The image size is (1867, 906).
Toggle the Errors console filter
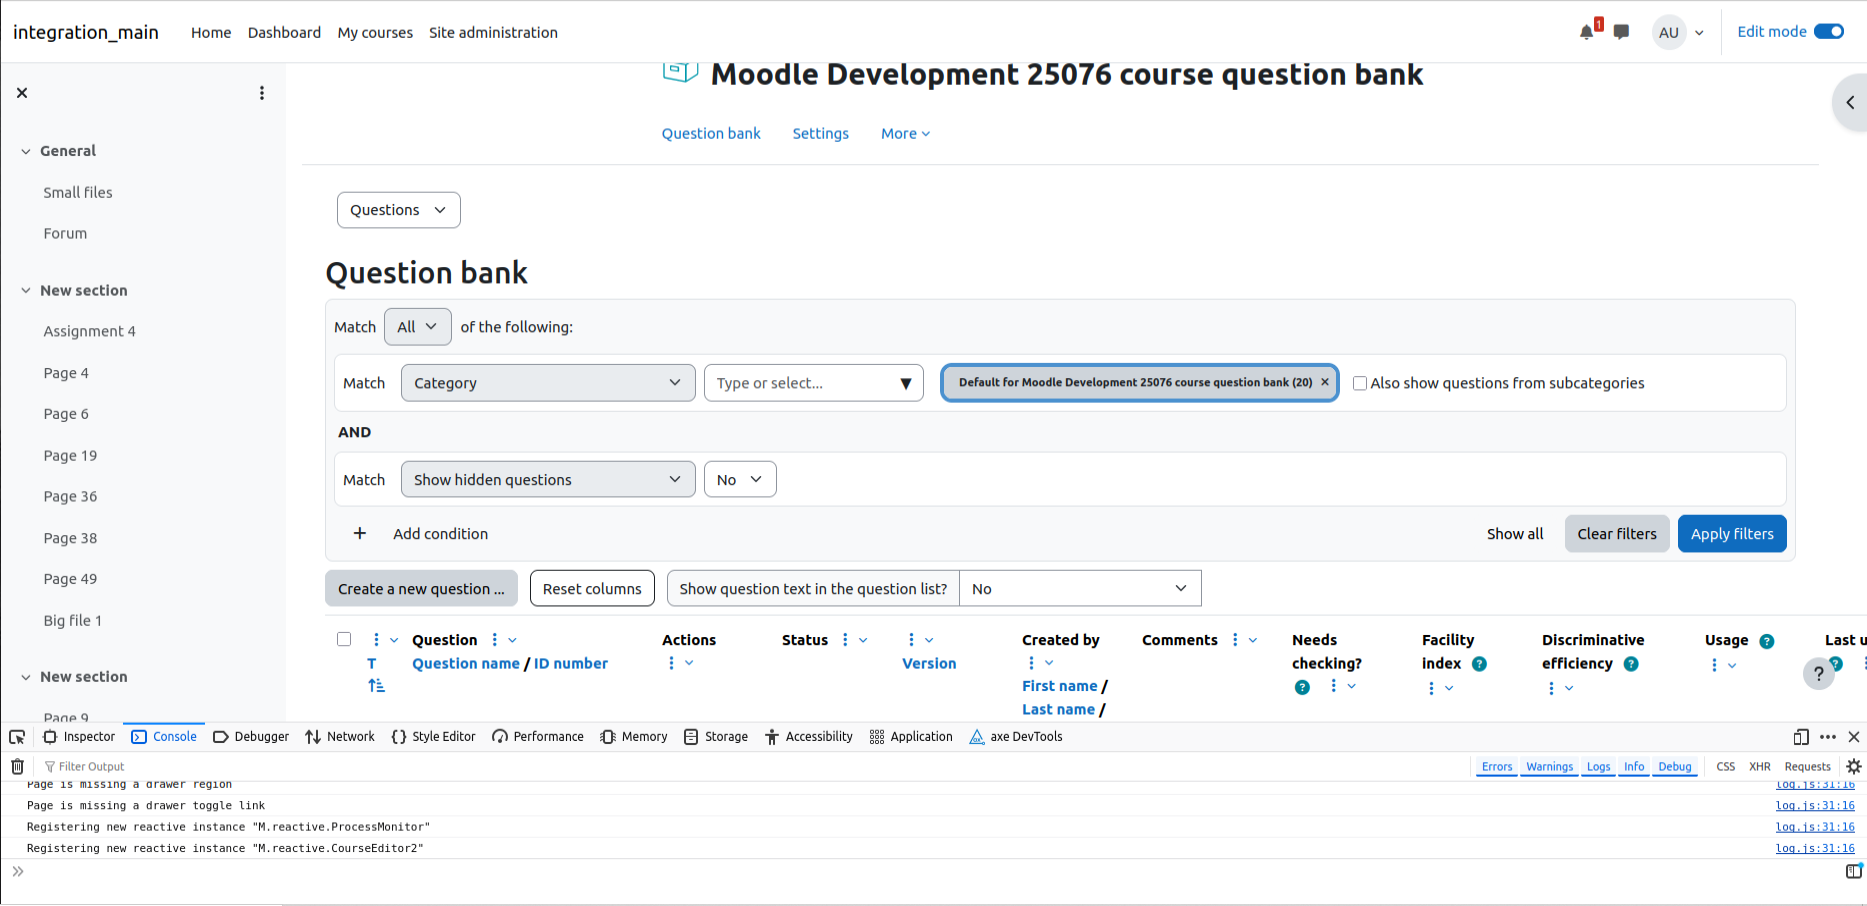(1497, 767)
